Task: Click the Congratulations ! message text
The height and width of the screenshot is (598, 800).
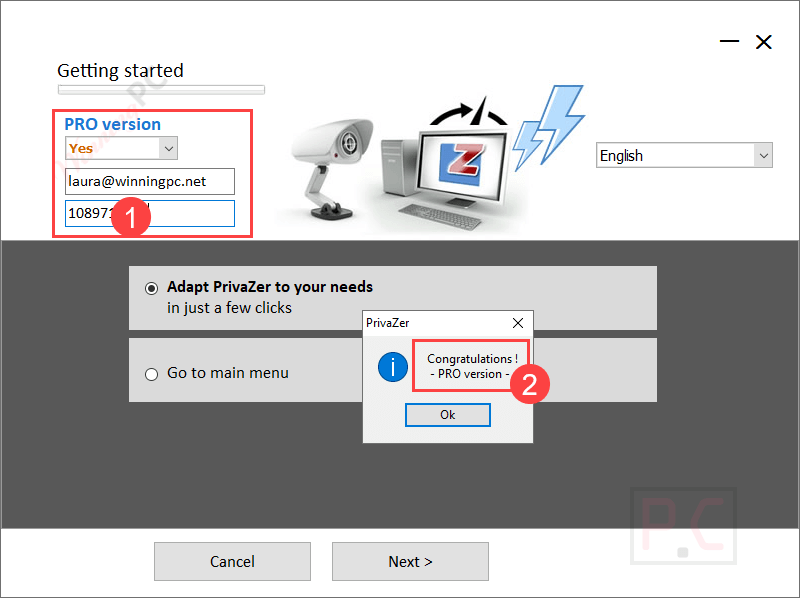Action: tap(472, 359)
